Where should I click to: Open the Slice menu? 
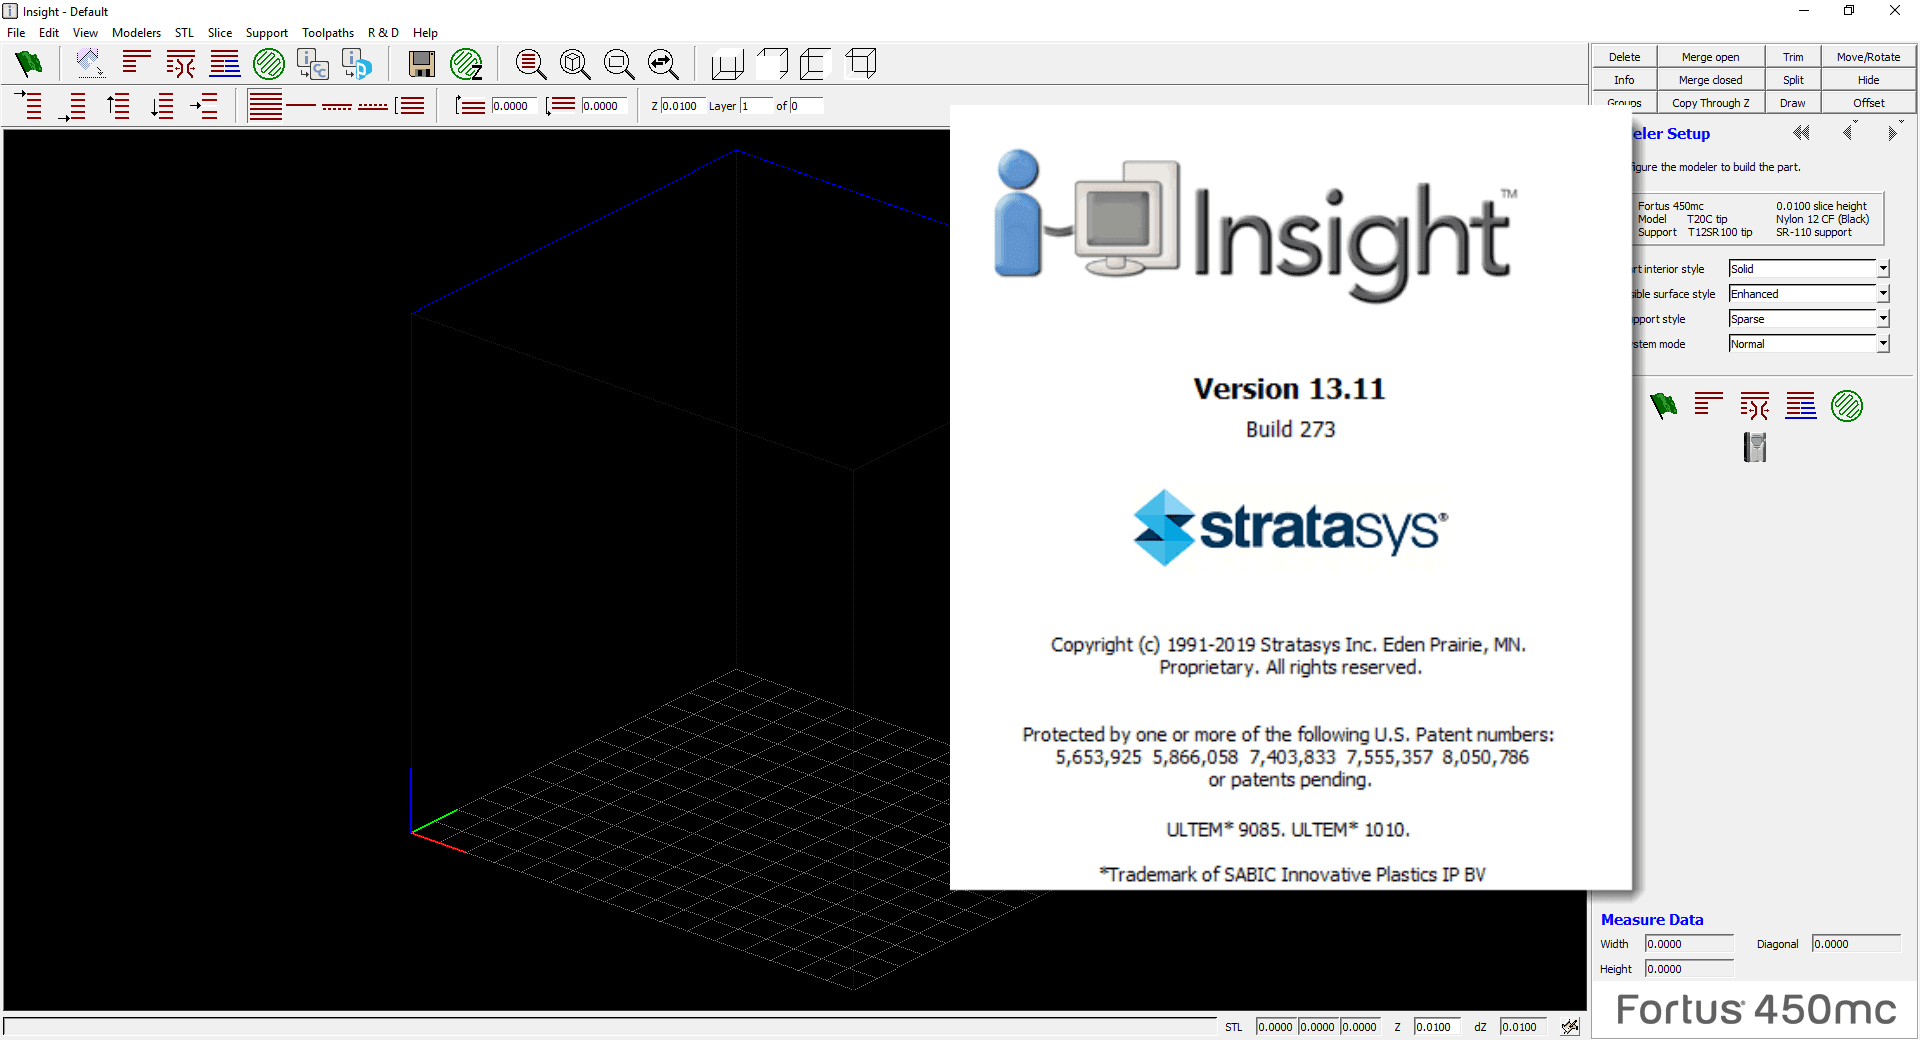pyautogui.click(x=220, y=33)
